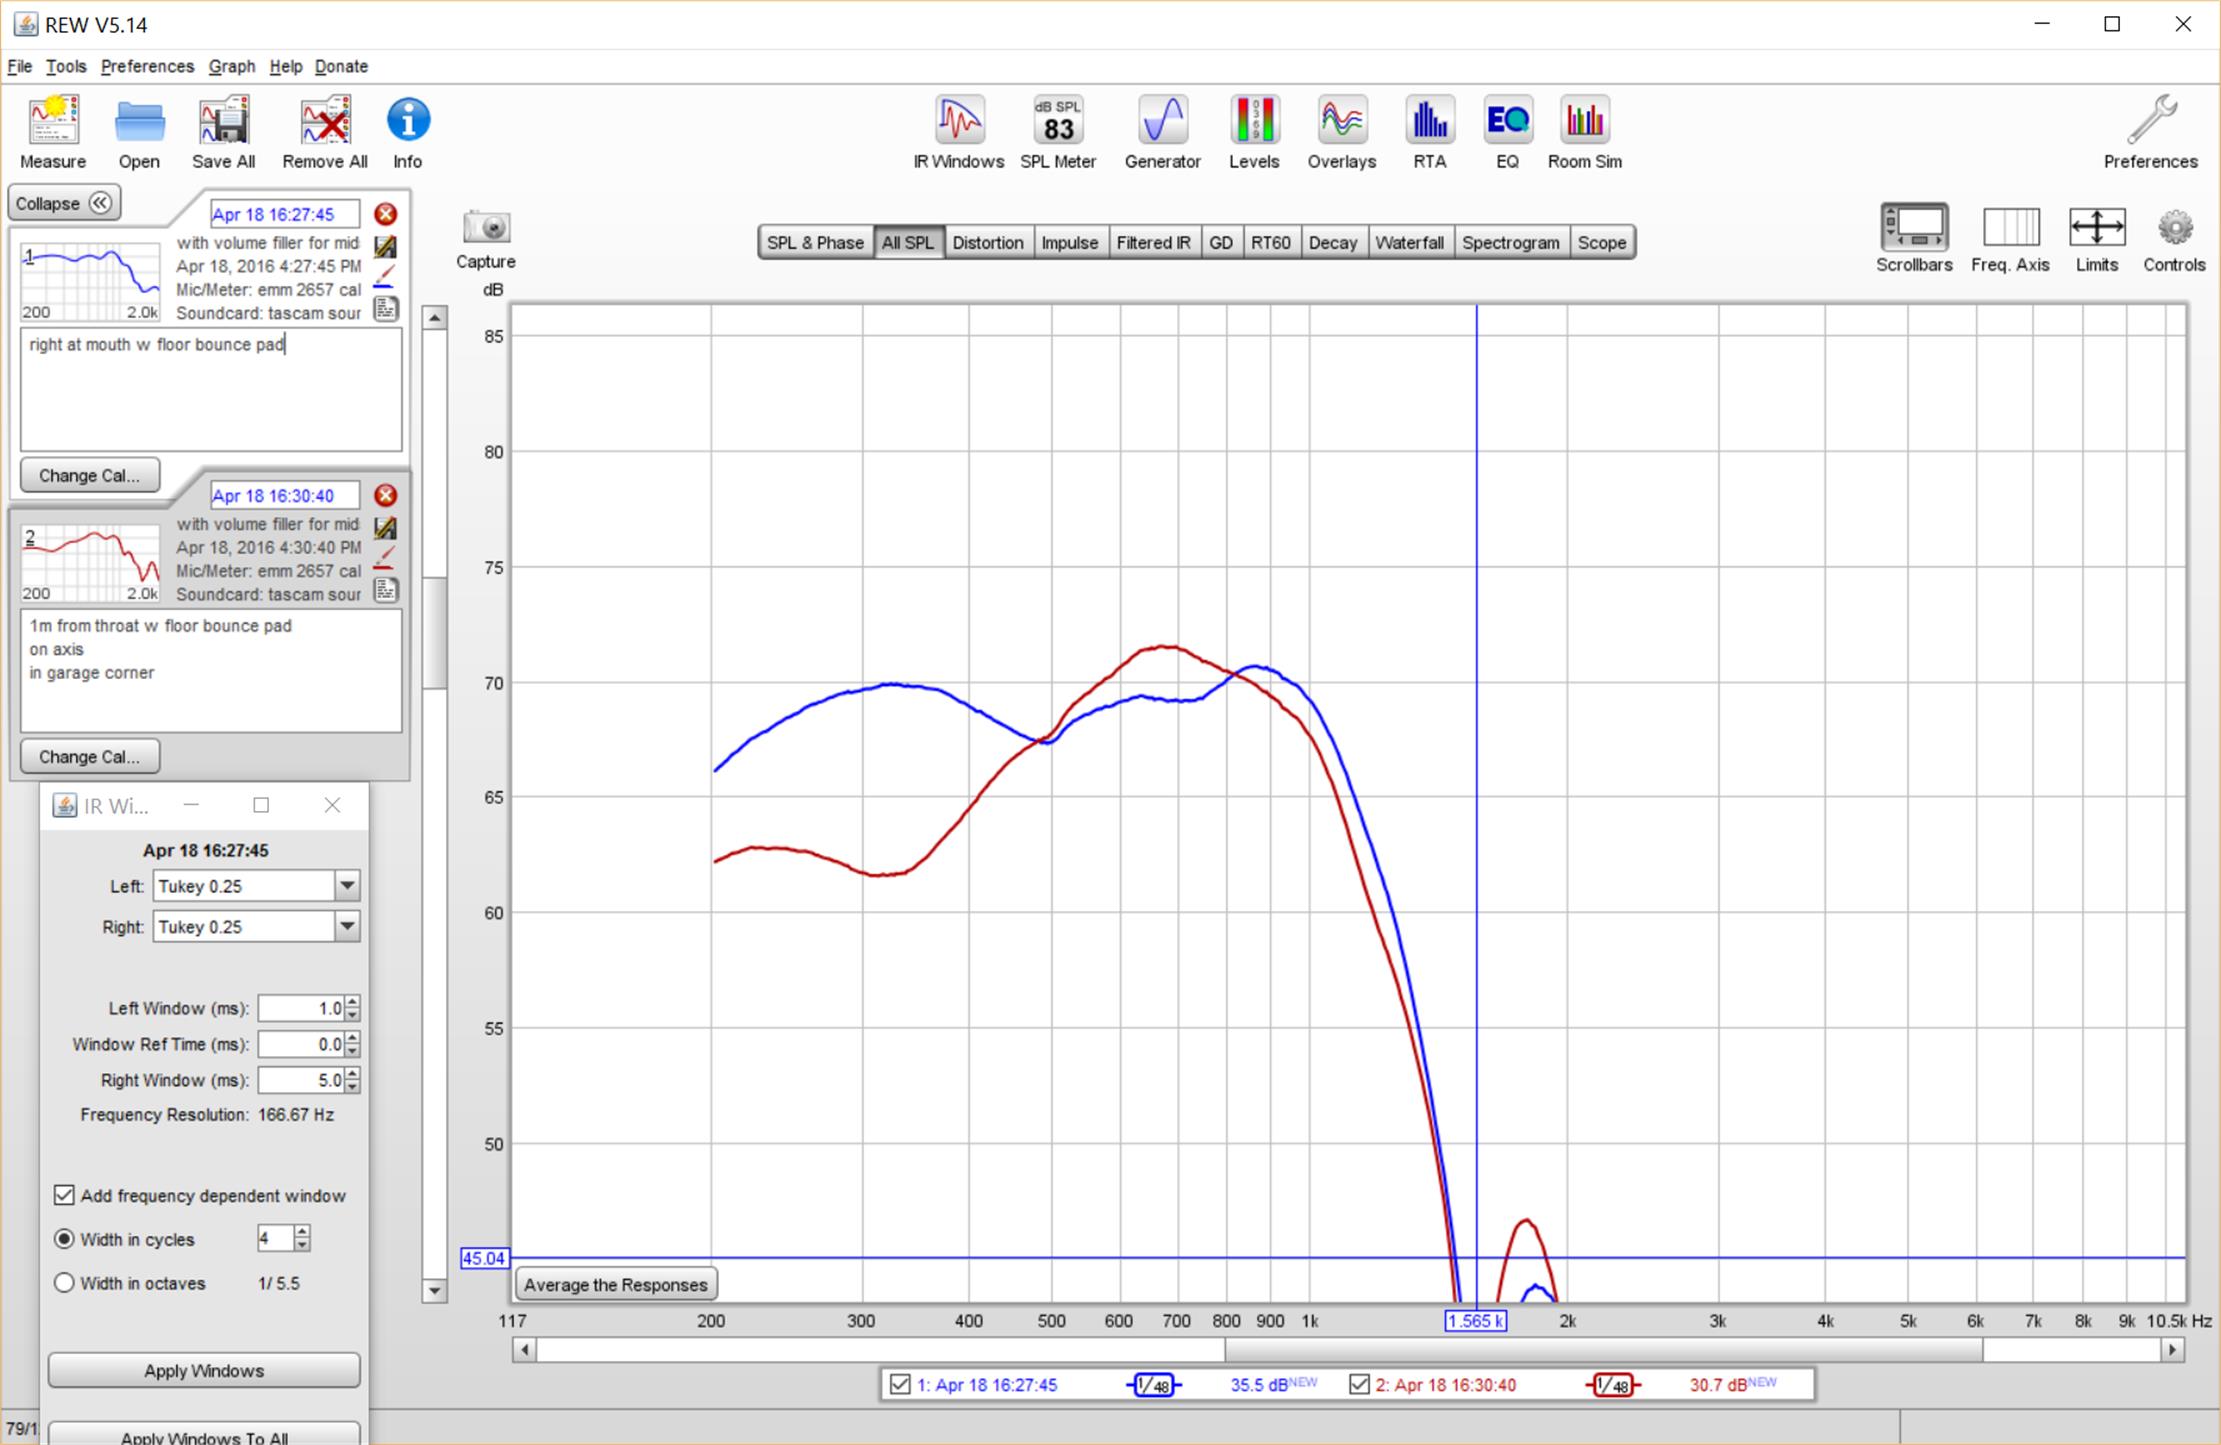Viewport: 2221px width, 1445px height.
Task: Select Width in octaves radio button
Action: pos(64,1283)
